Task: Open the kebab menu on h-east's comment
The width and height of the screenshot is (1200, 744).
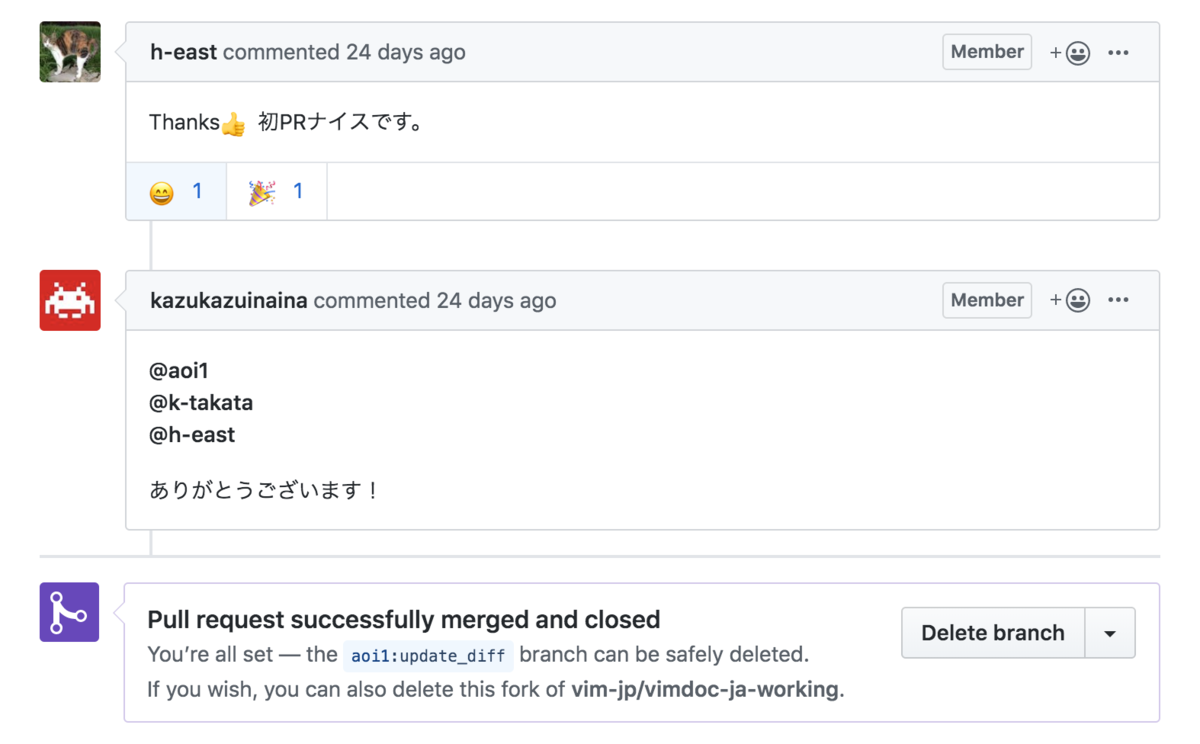Action: [x=1118, y=52]
